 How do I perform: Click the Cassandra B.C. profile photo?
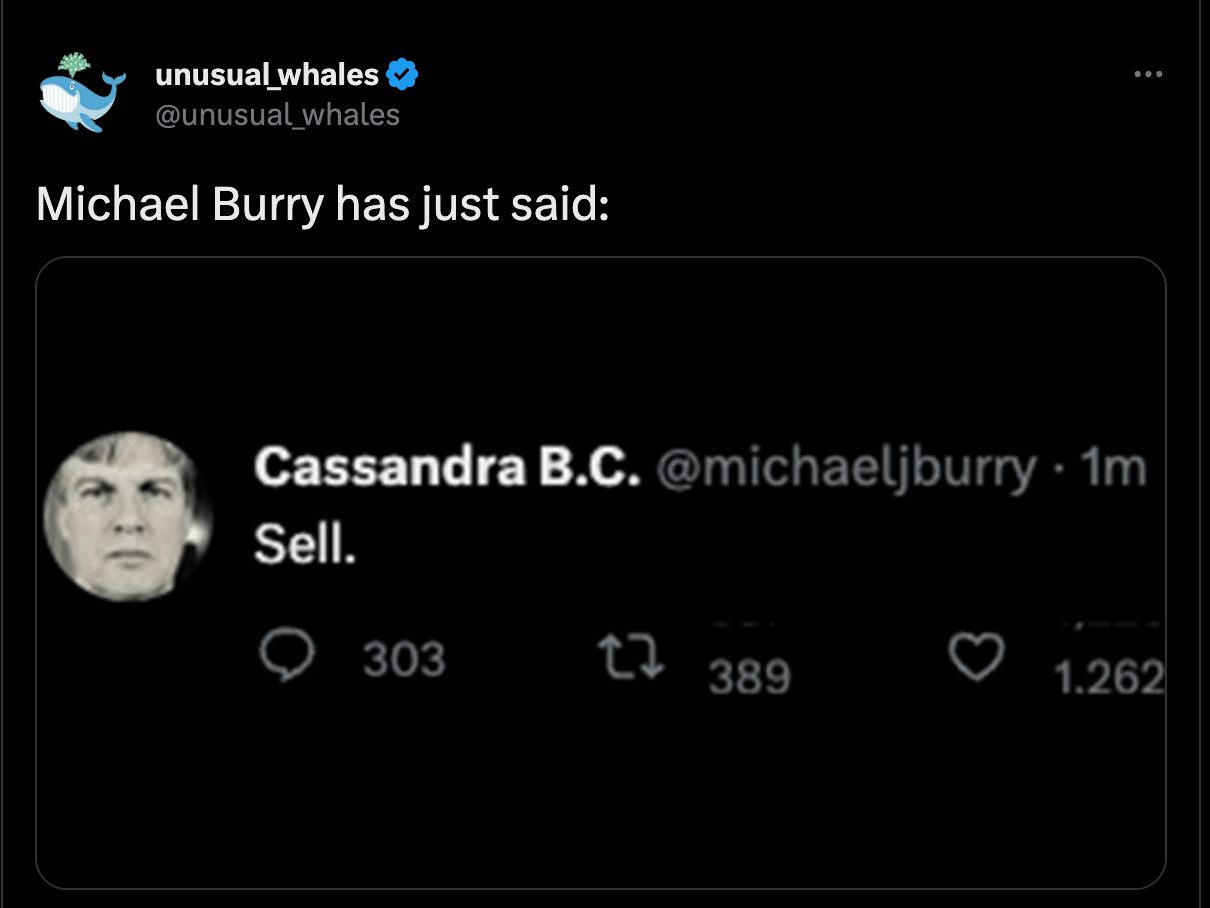pyautogui.click(x=128, y=516)
